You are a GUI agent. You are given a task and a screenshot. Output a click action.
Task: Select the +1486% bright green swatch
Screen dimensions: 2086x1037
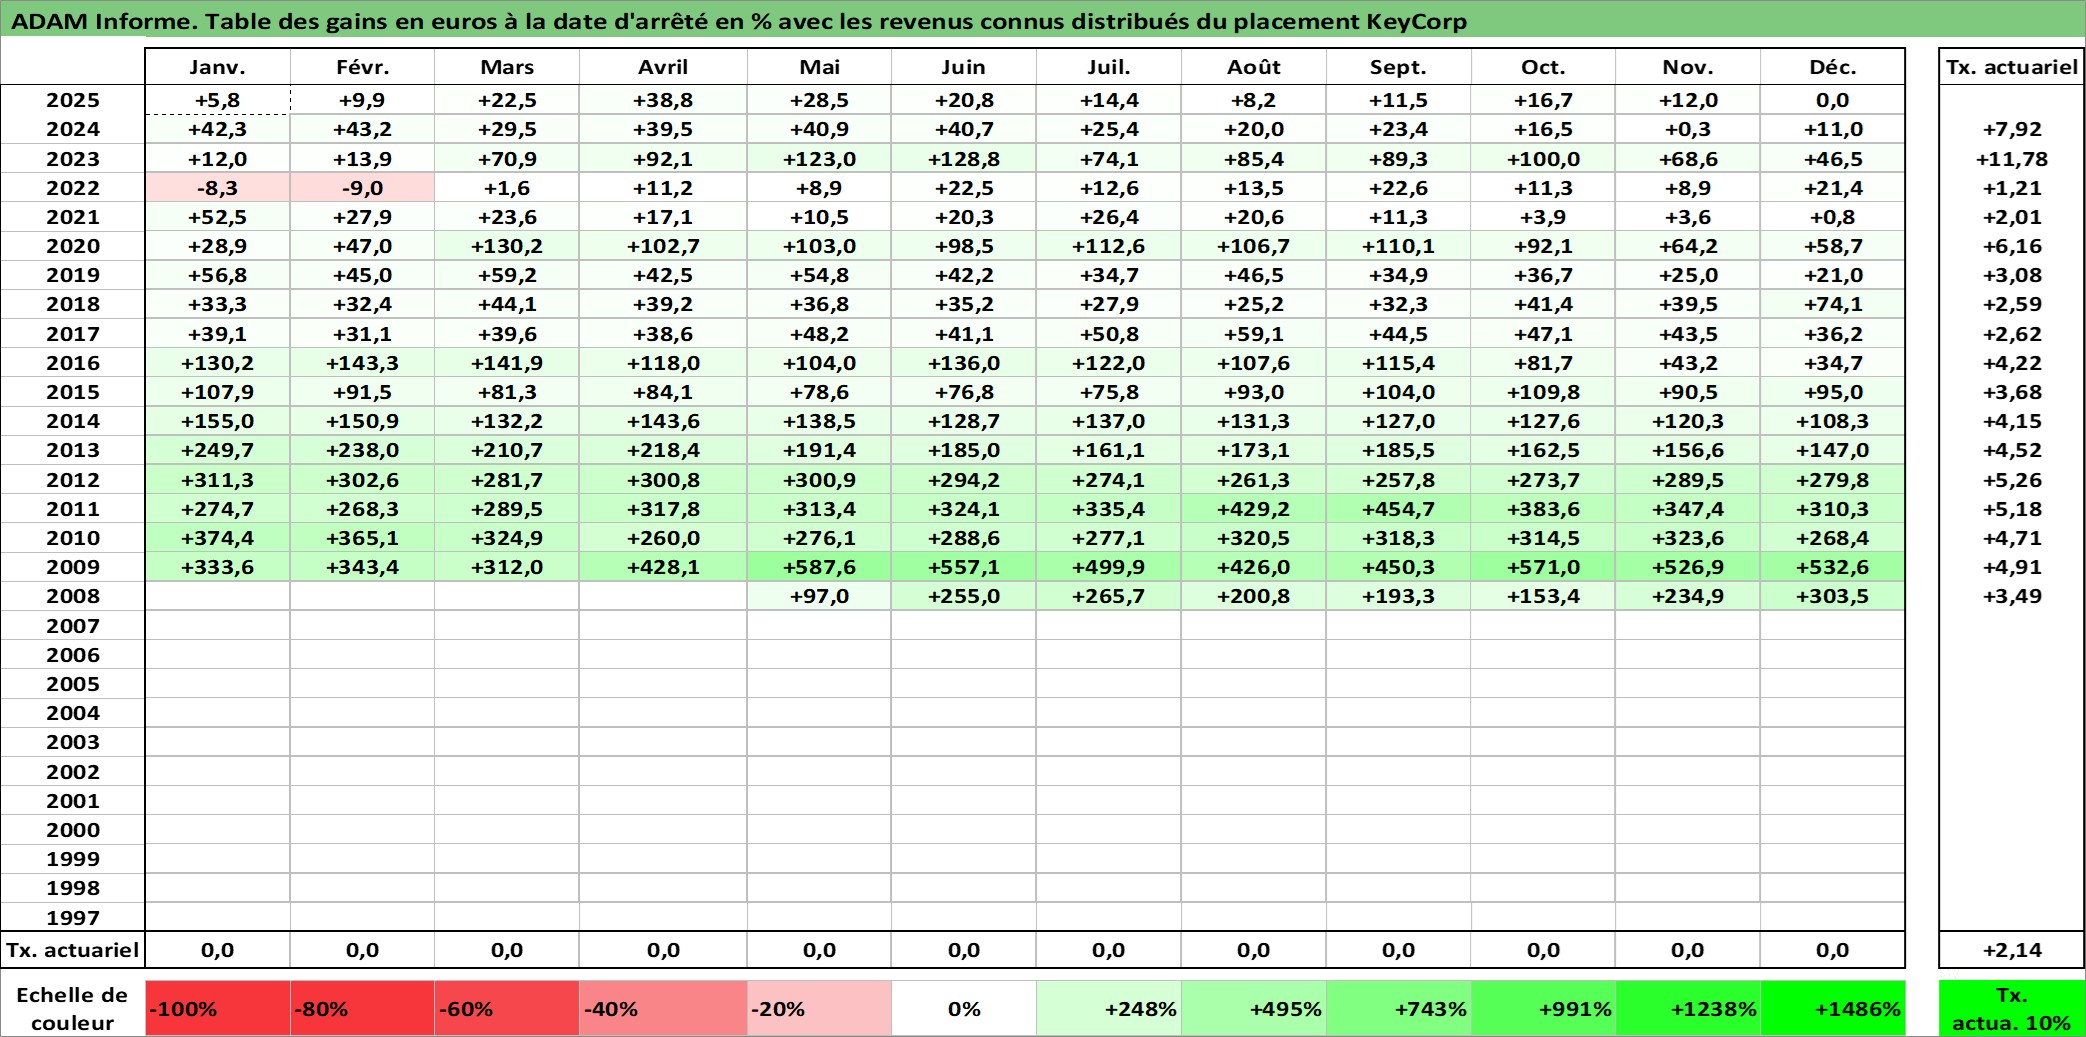[x=1833, y=1008]
